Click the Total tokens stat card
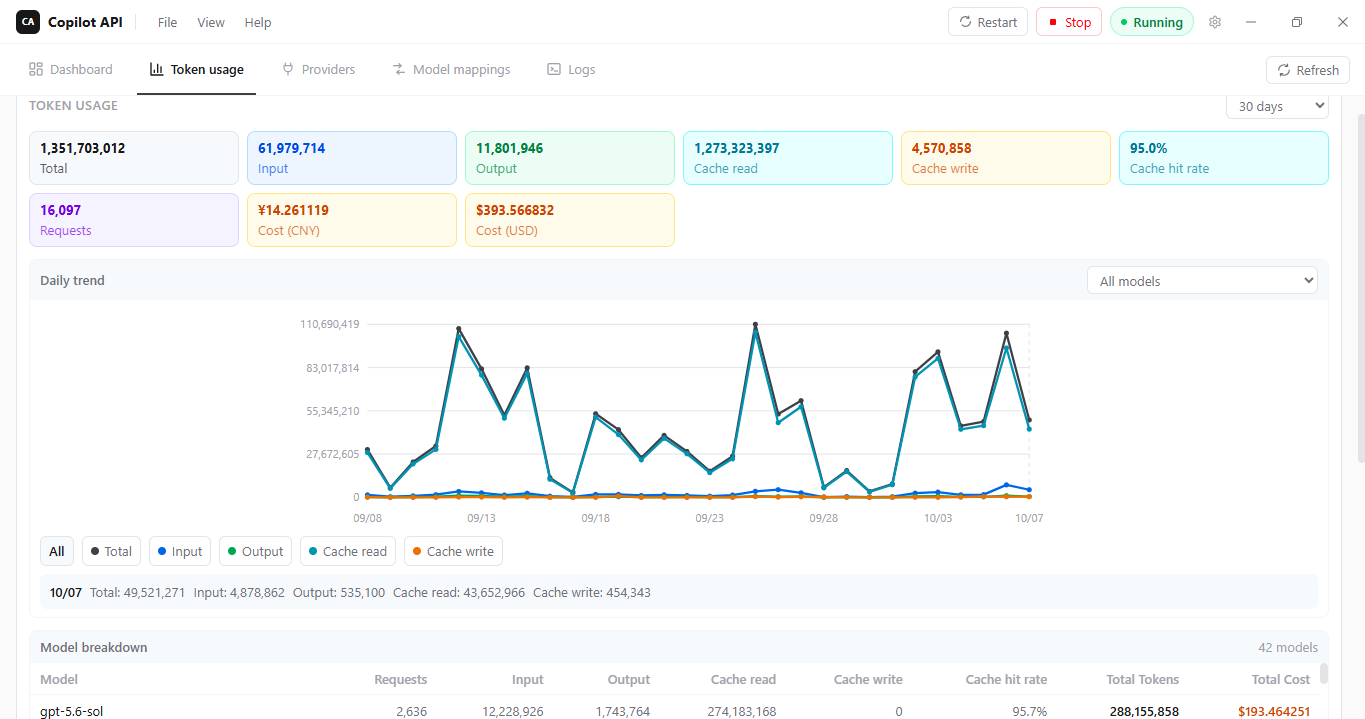Viewport: 1365px width, 719px height. [x=134, y=158]
